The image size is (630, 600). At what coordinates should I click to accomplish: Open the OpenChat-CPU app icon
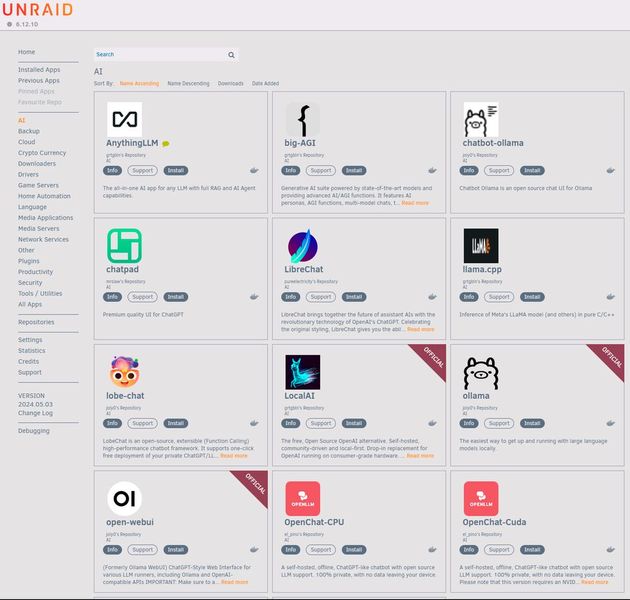pyautogui.click(x=303, y=498)
